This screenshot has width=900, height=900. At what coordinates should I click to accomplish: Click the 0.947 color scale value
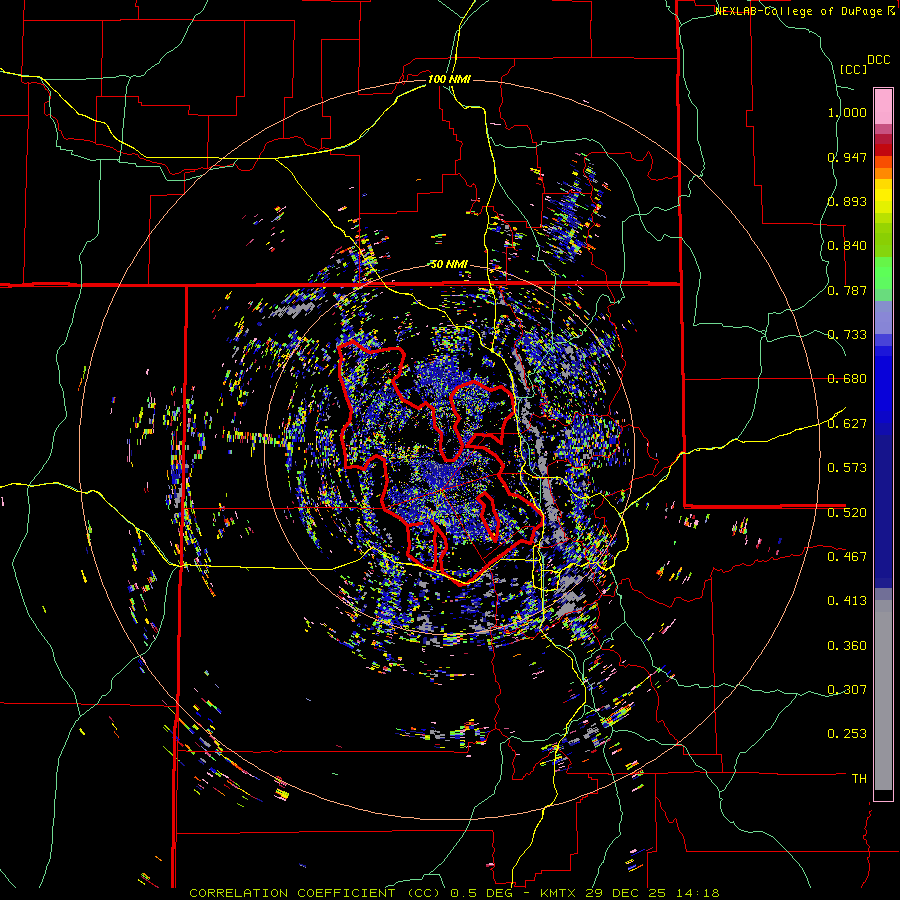[847, 157]
